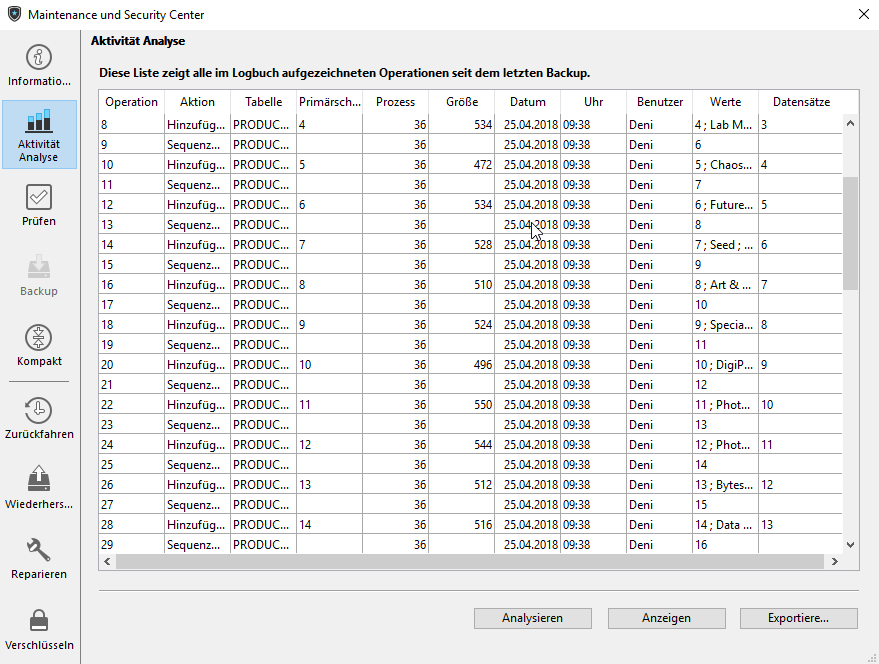Screen dimensions: 879x664
Task: Open the Reparieren repair tool
Action: click(x=39, y=558)
